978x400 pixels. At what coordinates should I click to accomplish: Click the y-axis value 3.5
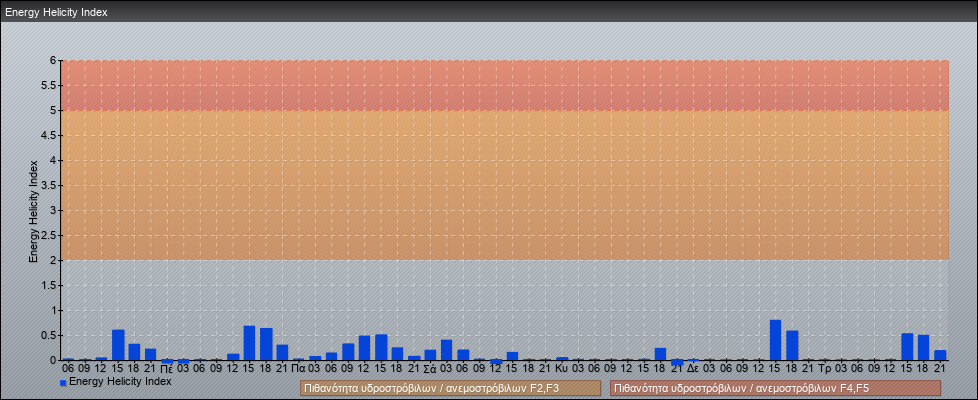[x=49, y=185]
